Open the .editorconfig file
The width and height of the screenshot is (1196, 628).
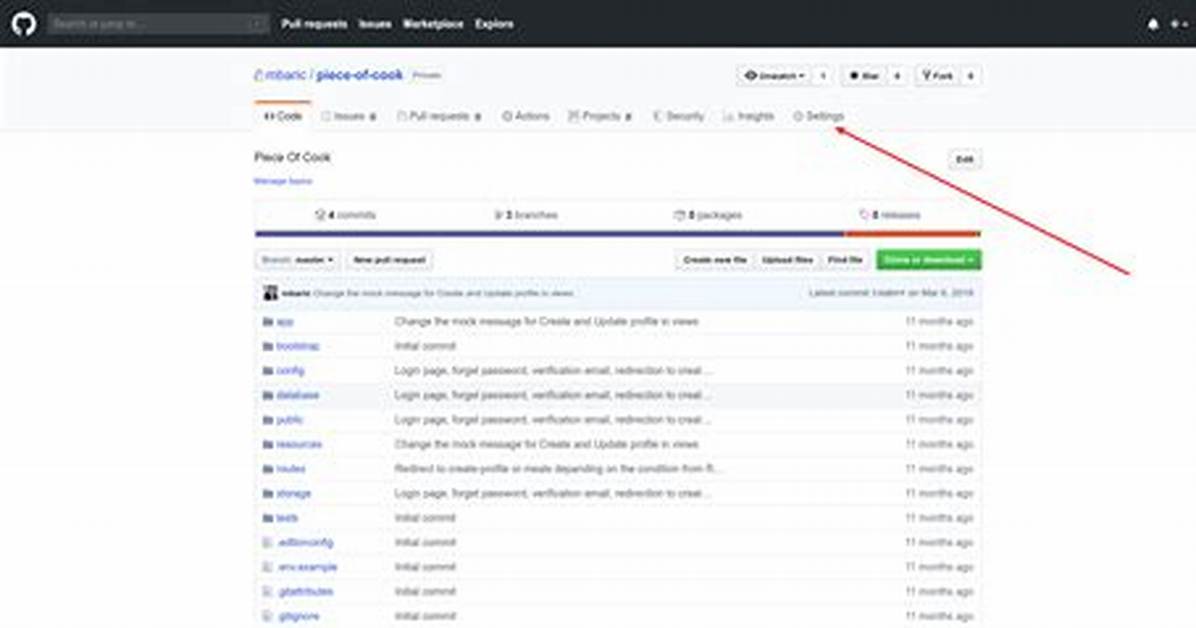point(305,543)
